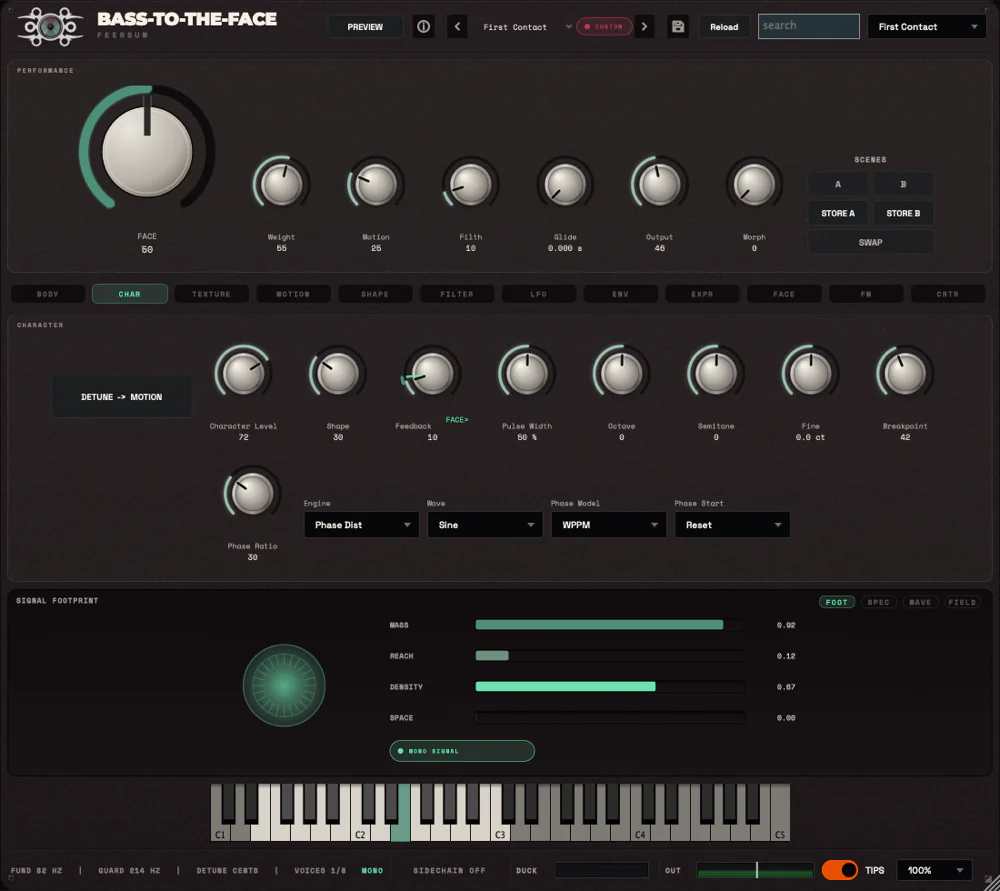This screenshot has width=1000, height=891.
Task: Open the Engine dropdown showing Phase Dist
Action: point(361,525)
